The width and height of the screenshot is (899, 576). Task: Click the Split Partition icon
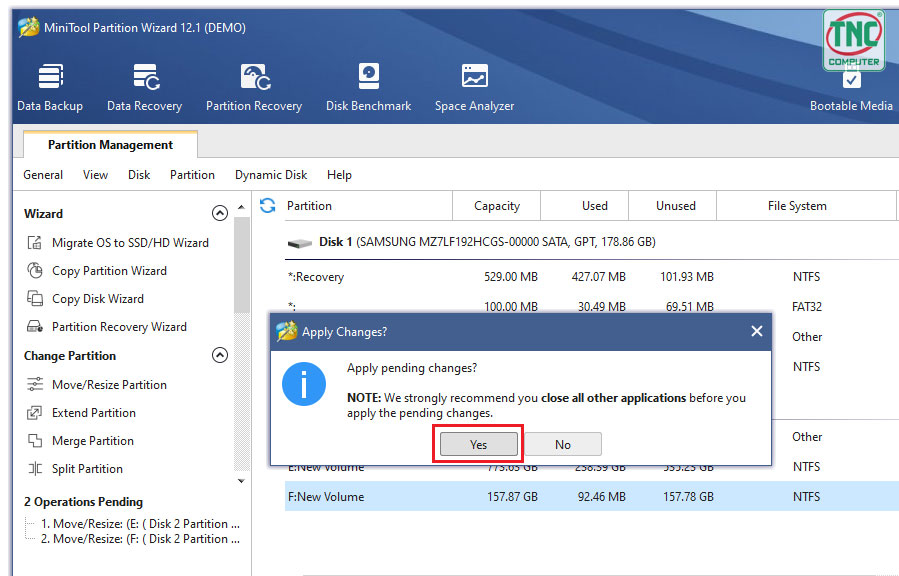click(35, 469)
